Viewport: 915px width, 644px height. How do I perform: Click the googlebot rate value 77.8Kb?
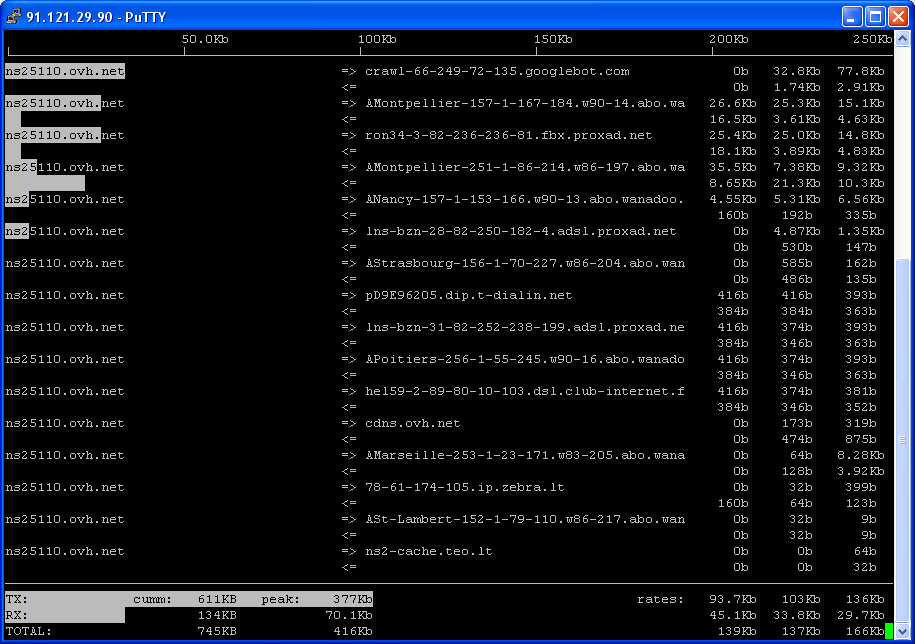click(861, 71)
